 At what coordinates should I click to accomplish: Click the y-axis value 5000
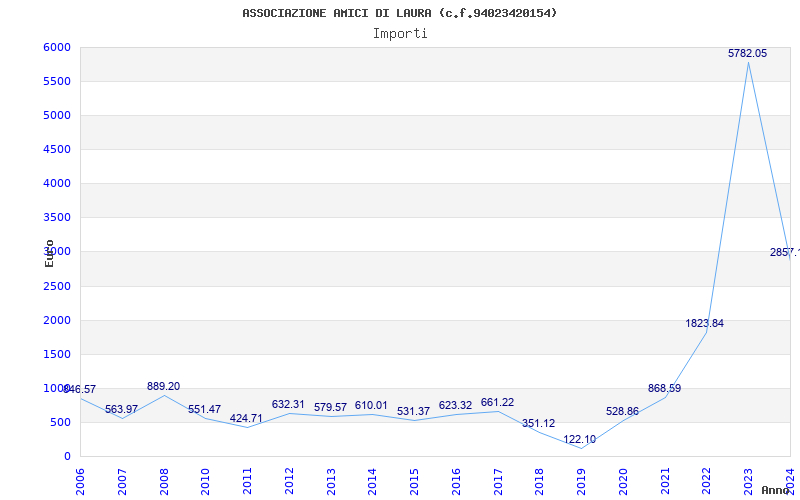[57, 116]
